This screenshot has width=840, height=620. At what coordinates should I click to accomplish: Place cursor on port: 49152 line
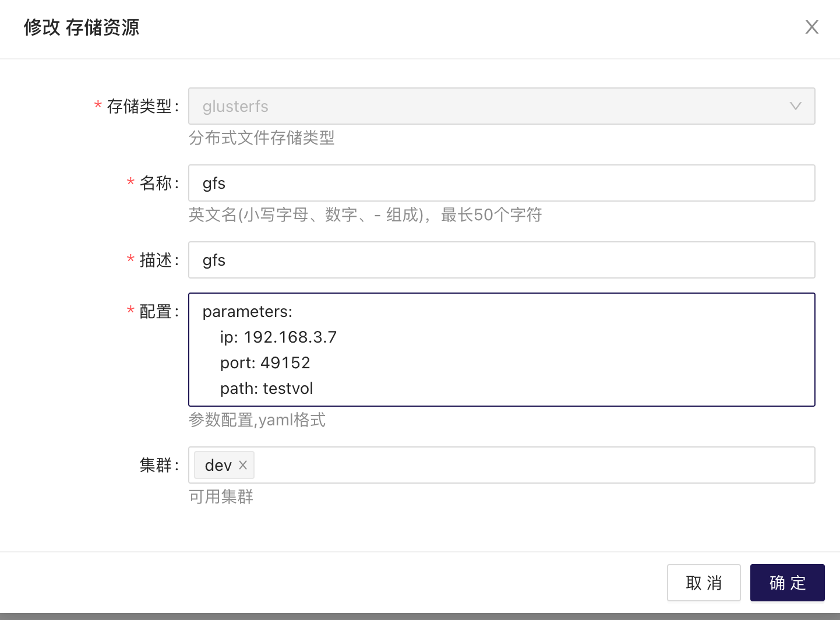pyautogui.click(x=265, y=363)
